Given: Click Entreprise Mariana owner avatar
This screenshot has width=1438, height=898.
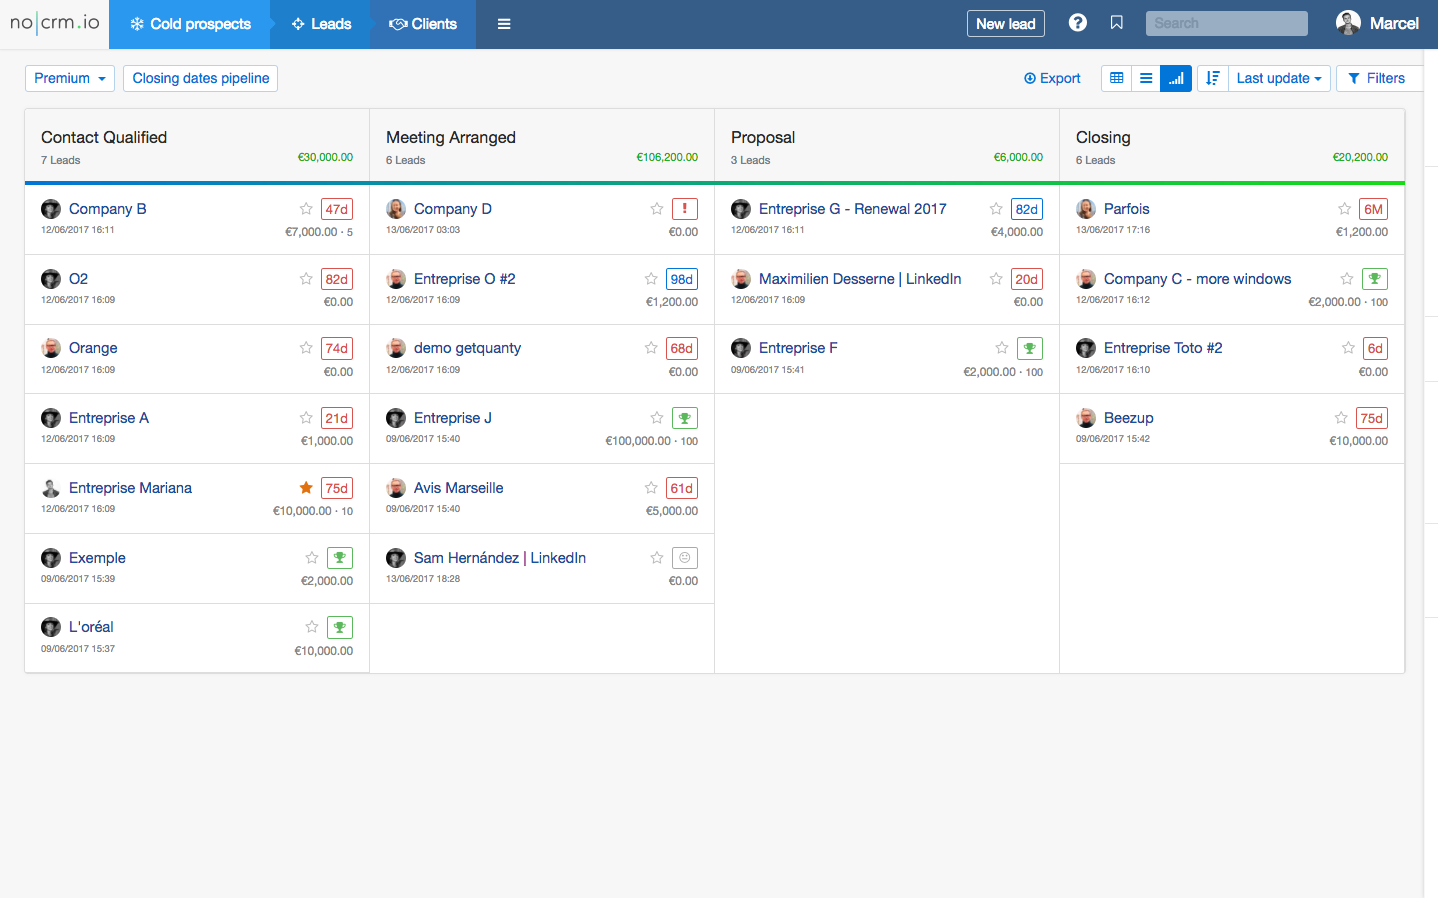Looking at the screenshot, I should 51,488.
